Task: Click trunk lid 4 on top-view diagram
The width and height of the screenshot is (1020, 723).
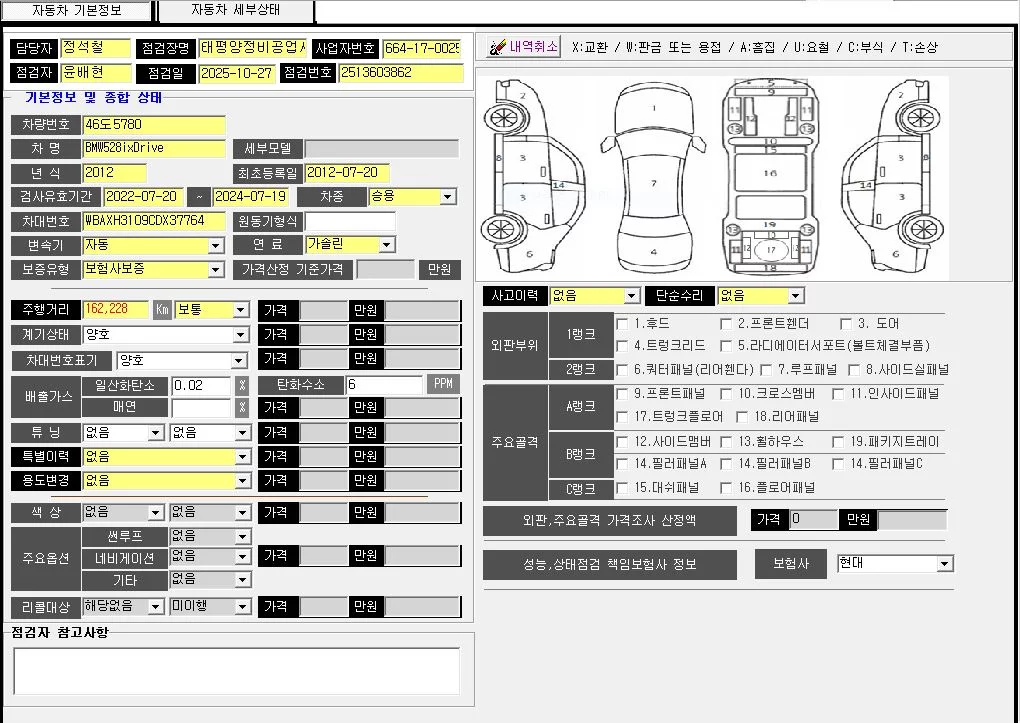Action: pyautogui.click(x=653, y=251)
